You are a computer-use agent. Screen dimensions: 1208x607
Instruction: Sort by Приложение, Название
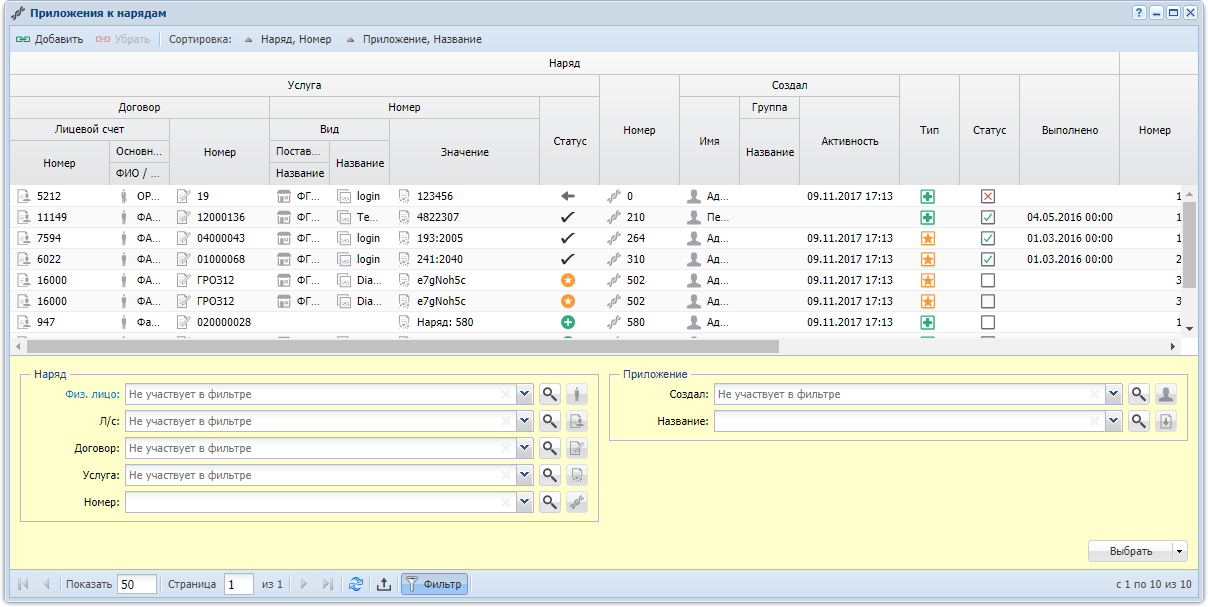click(x=413, y=40)
